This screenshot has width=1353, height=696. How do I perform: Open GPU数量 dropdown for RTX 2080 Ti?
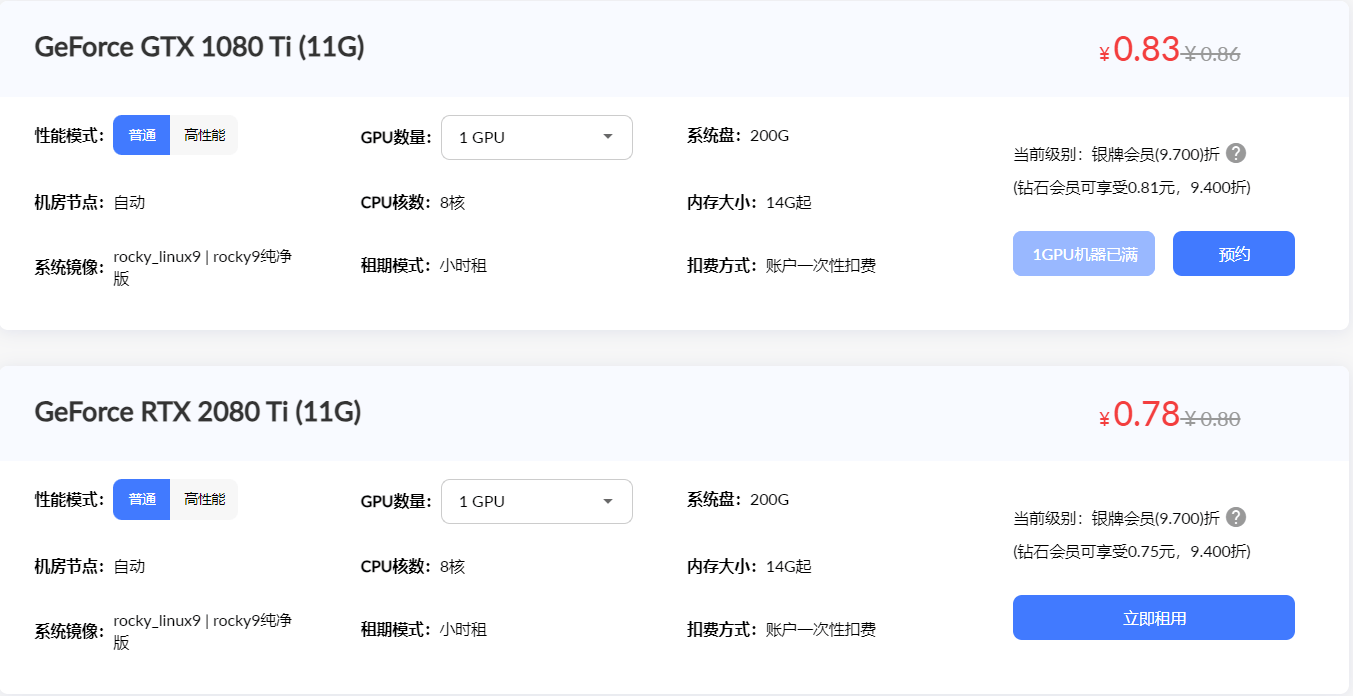(x=537, y=501)
